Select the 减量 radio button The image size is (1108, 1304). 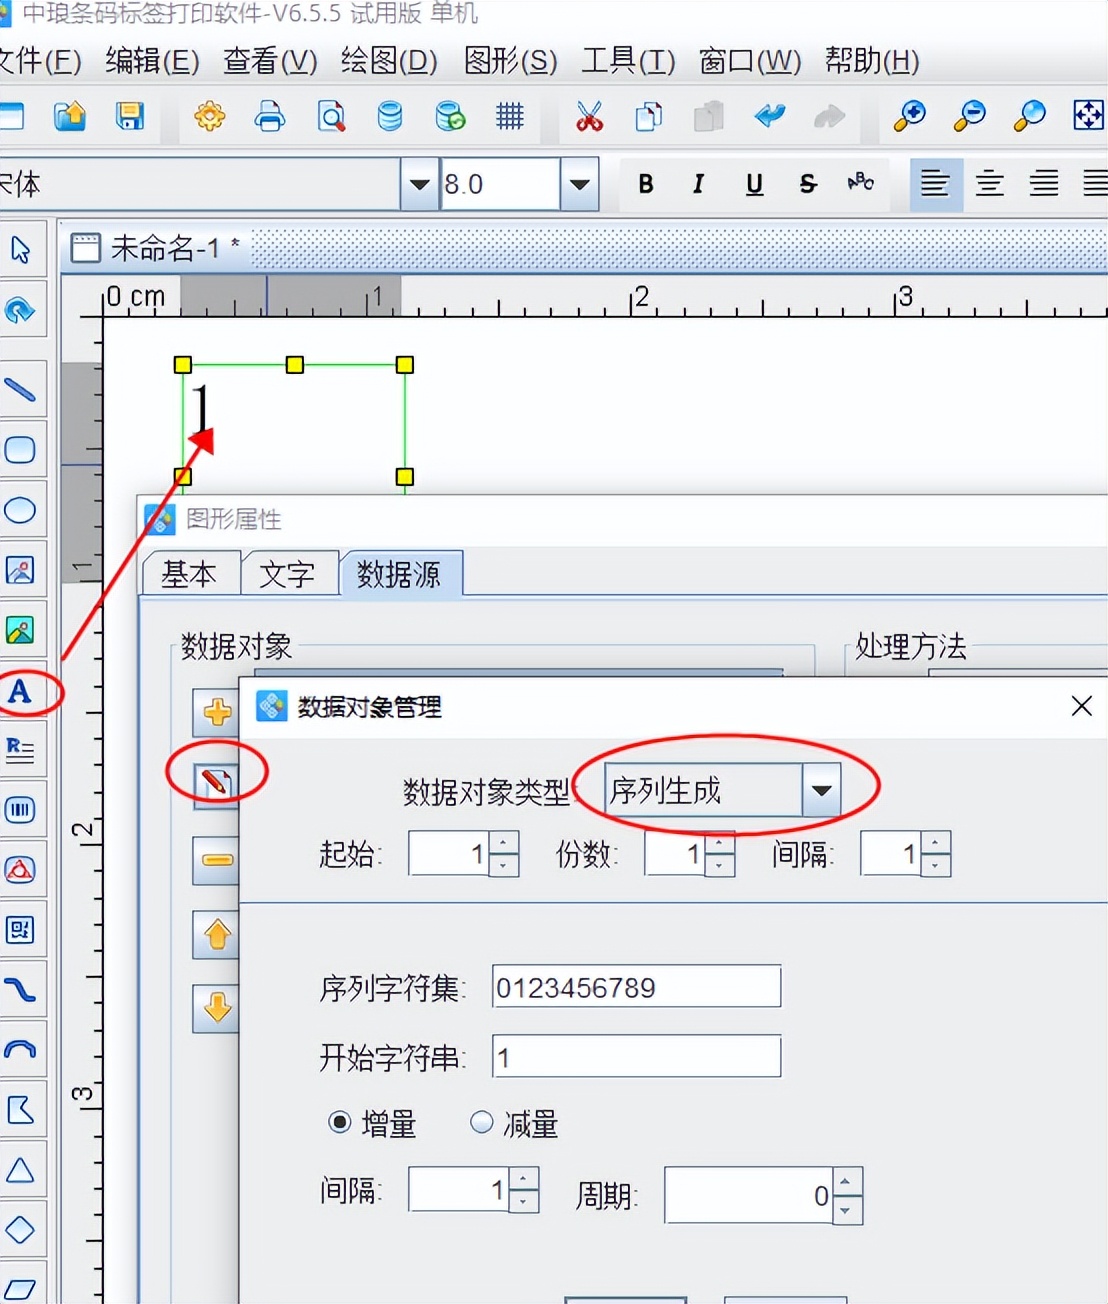(481, 1122)
